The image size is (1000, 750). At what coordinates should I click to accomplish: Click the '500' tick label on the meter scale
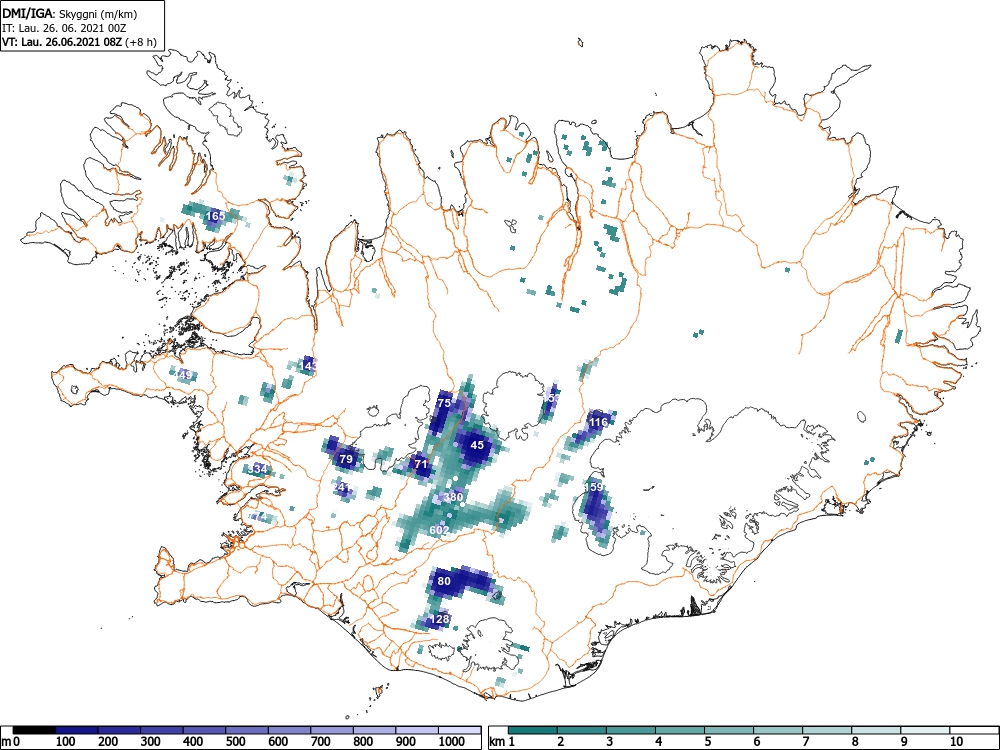coord(236,741)
